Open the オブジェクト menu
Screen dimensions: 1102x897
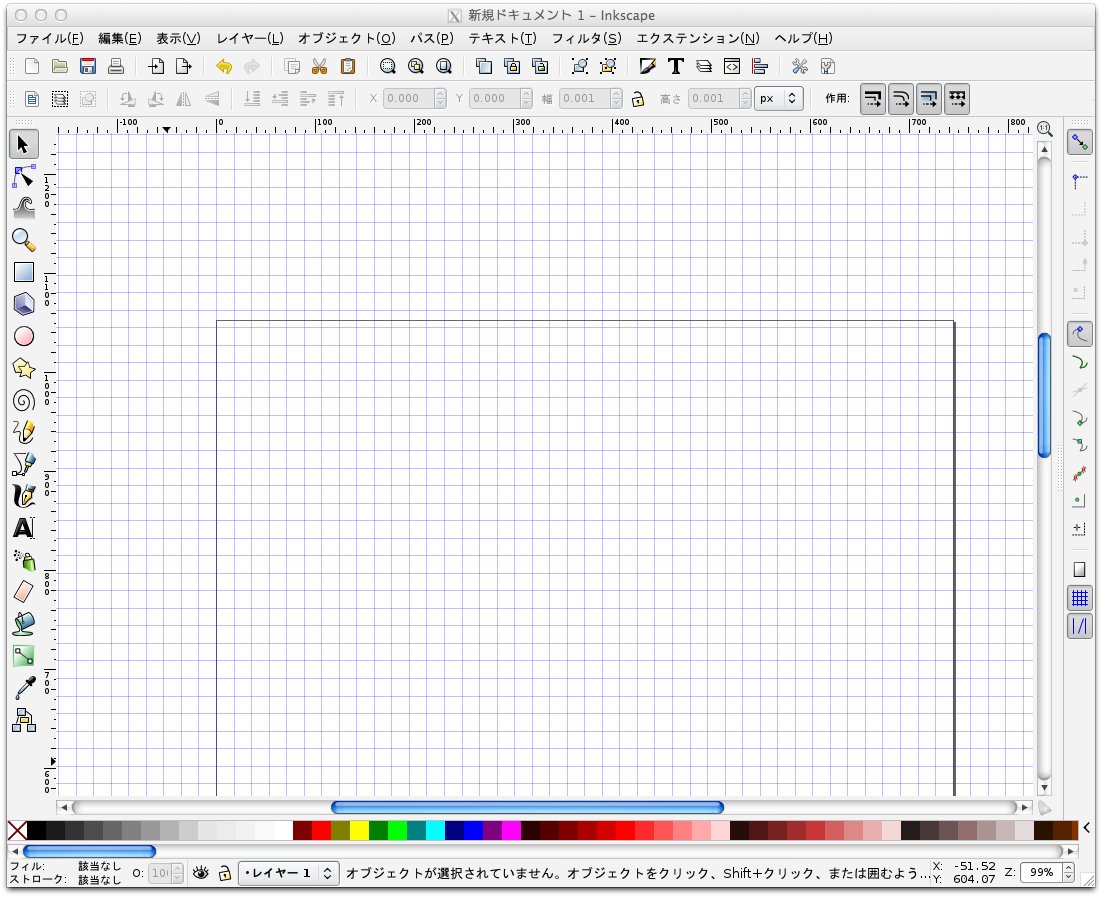pyautogui.click(x=346, y=39)
